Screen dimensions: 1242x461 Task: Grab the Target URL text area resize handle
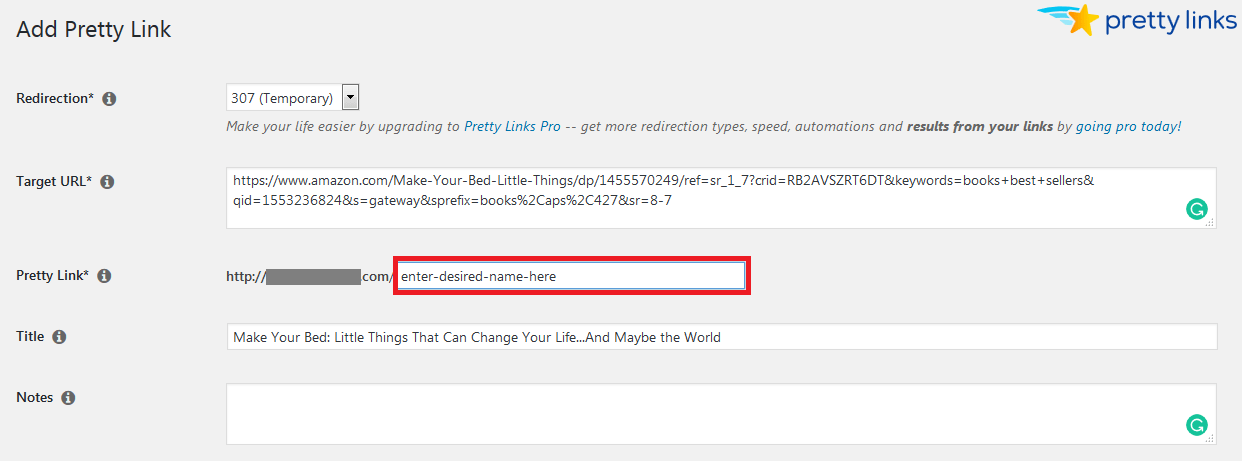(x=1210, y=223)
